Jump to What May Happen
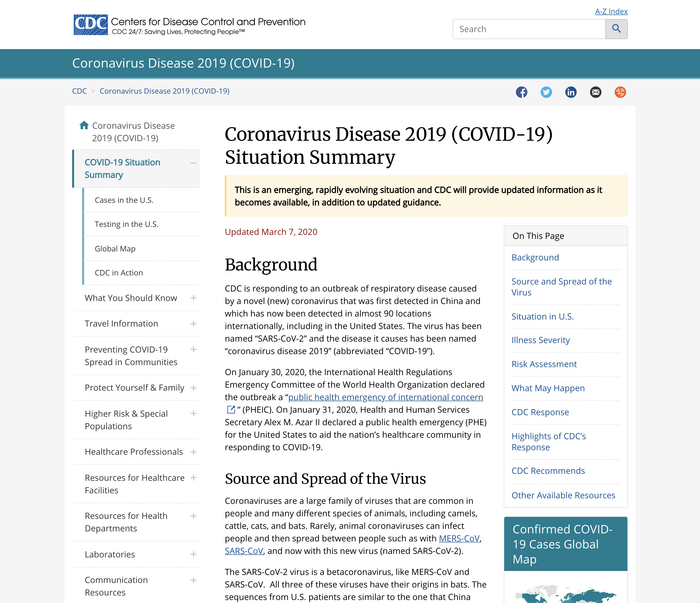The image size is (700, 603). coord(548,388)
